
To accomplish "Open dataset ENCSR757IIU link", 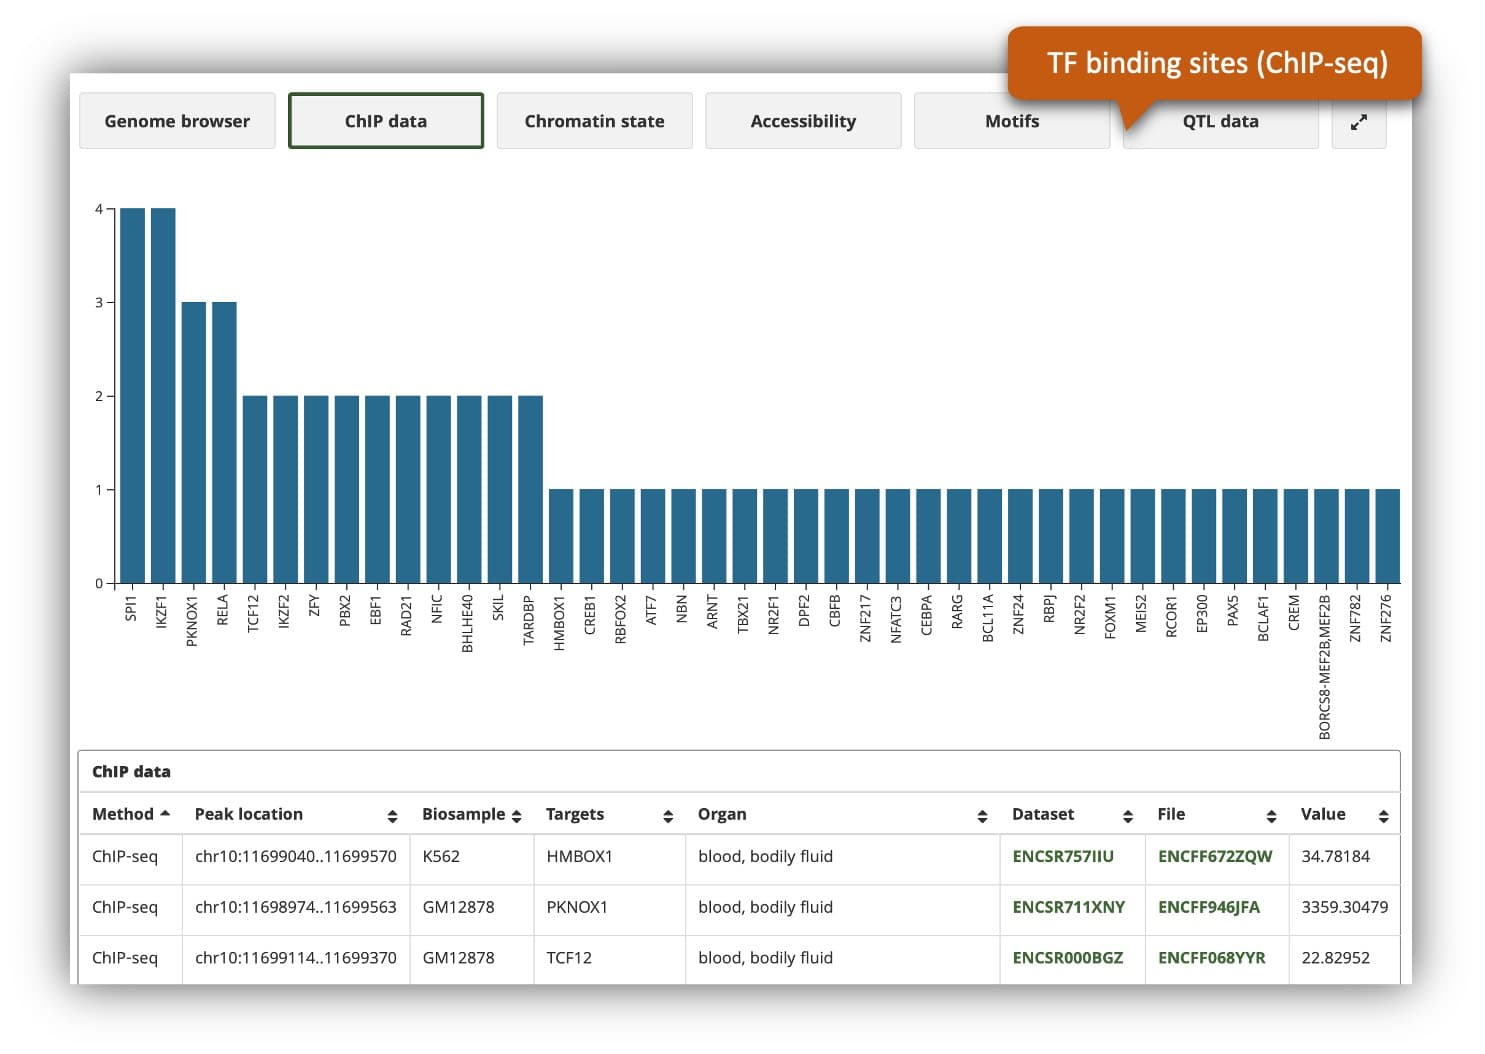I will click(x=1063, y=856).
